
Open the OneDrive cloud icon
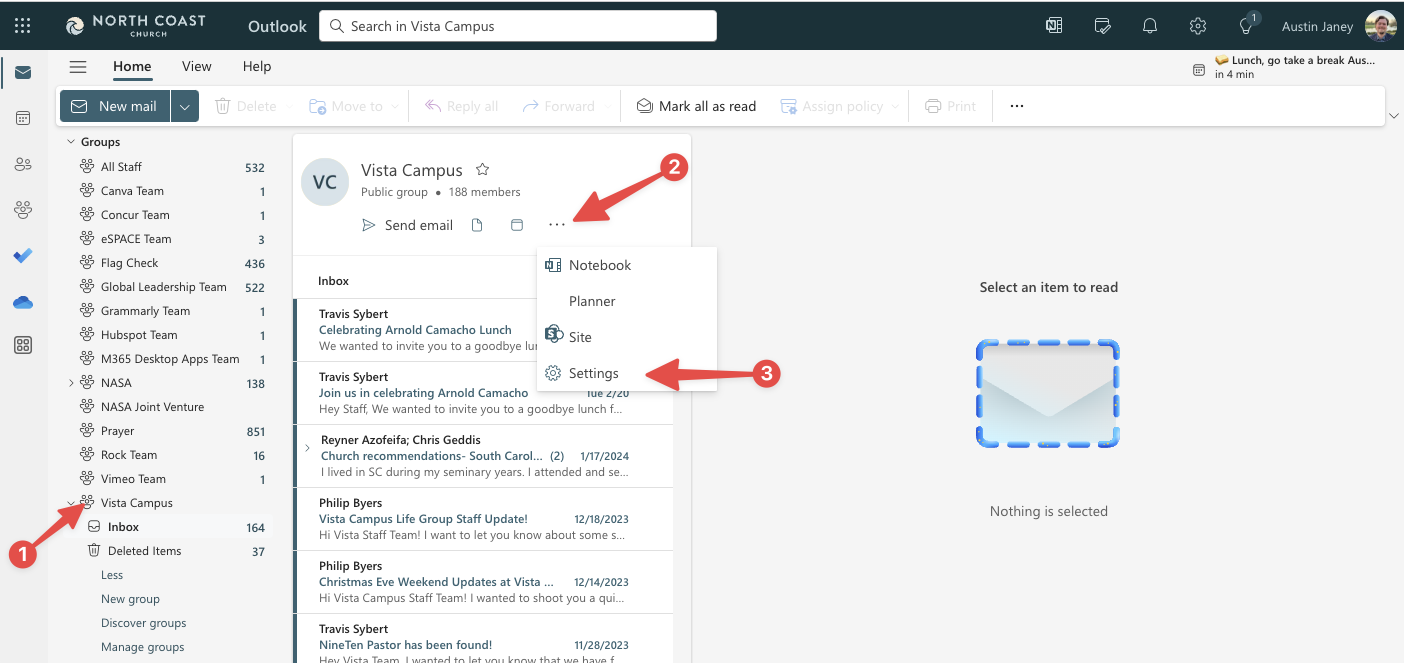(22, 302)
